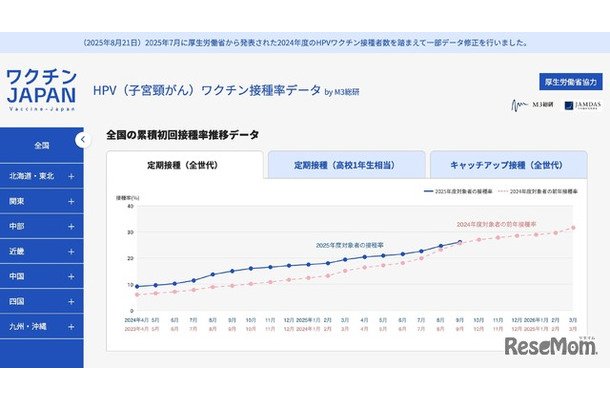610x400 pixels.
Task: Click the last blue data point on chart
Action: point(460,242)
